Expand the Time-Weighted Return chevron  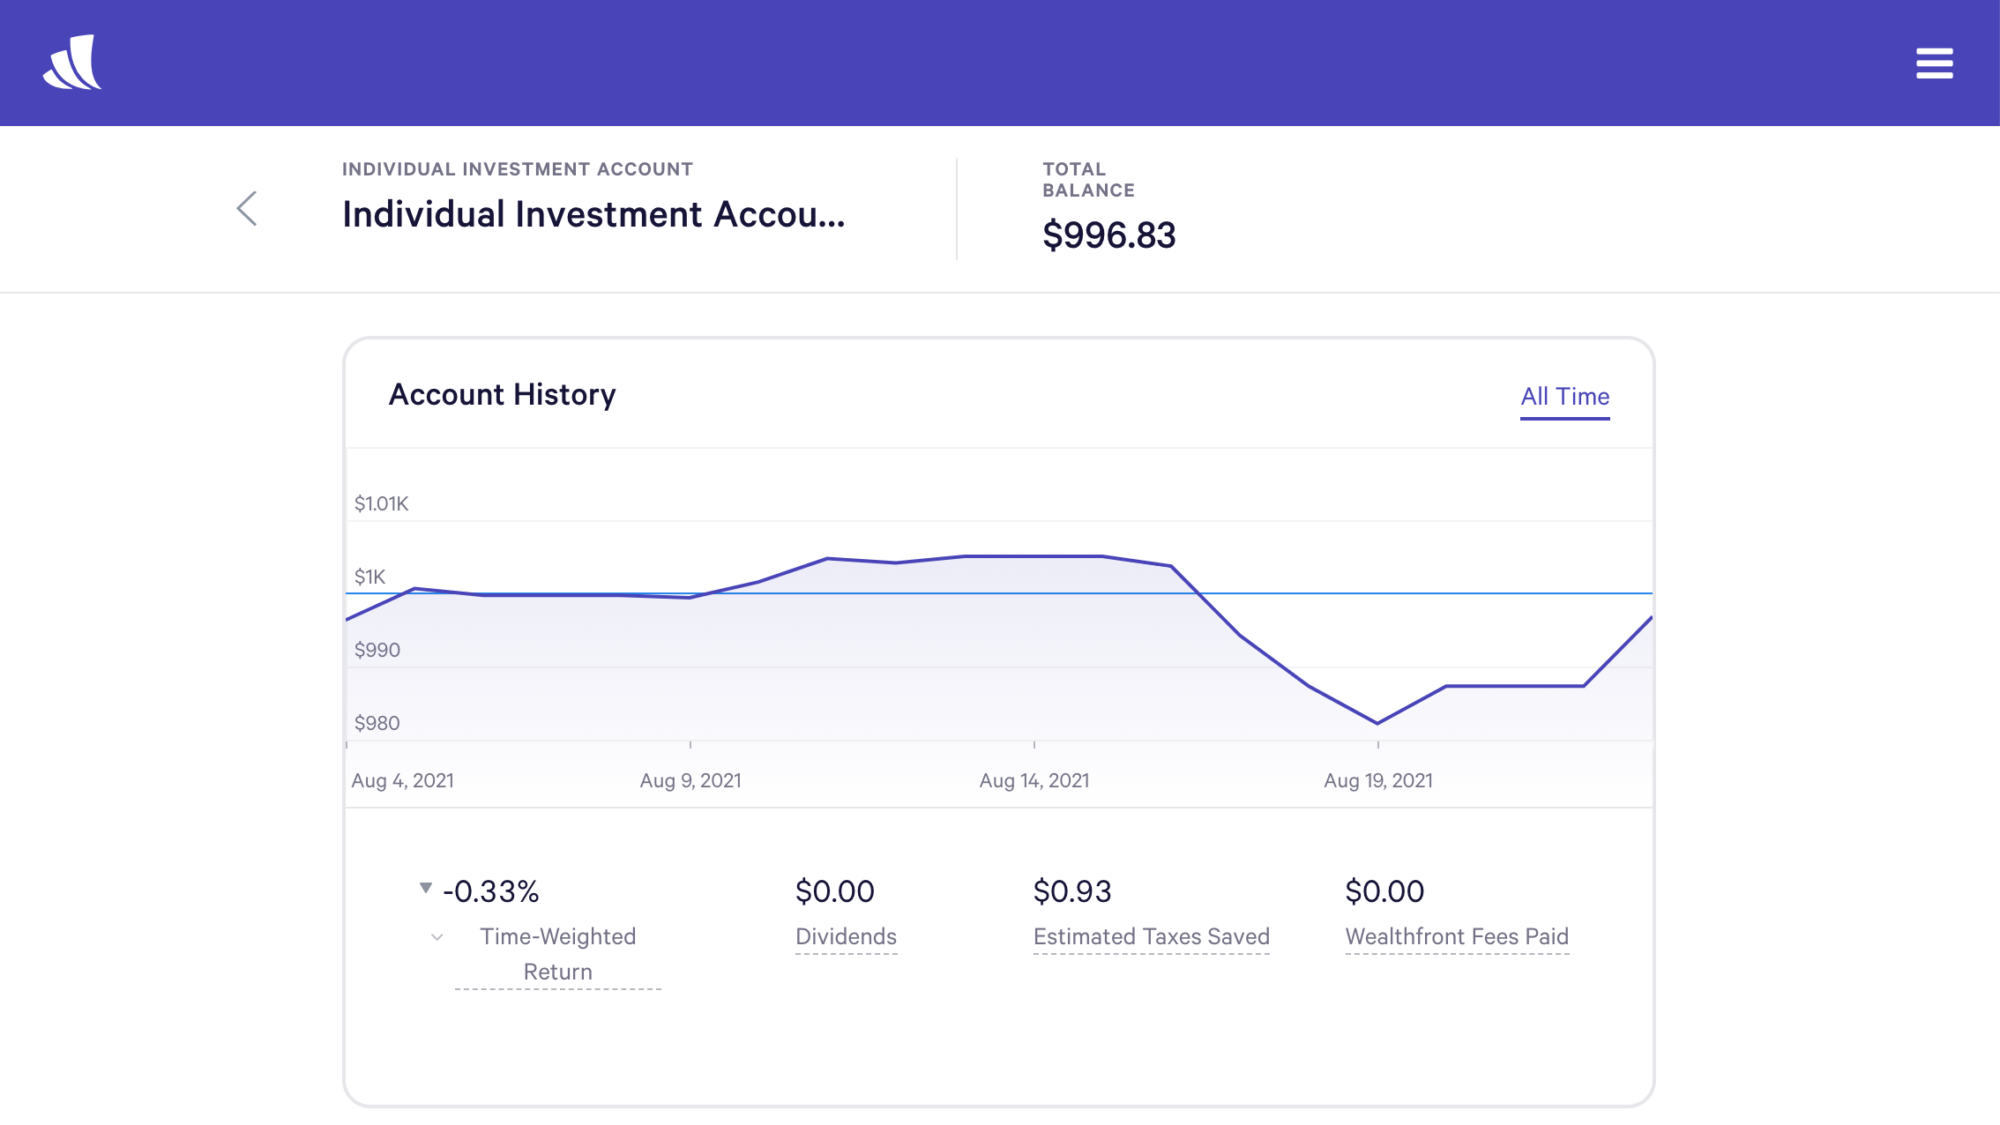(x=437, y=937)
